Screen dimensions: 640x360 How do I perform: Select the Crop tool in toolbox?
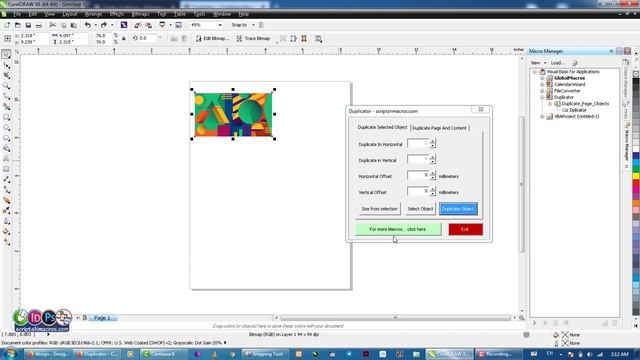[x=6, y=76]
